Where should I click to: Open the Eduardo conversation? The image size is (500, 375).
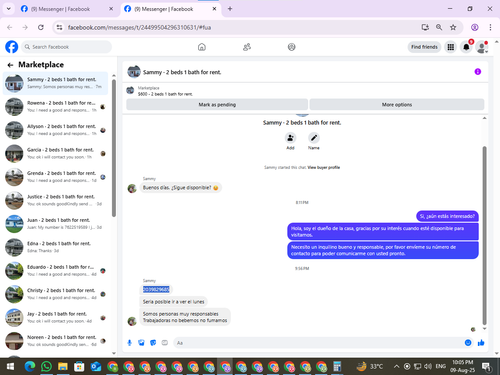click(56, 271)
